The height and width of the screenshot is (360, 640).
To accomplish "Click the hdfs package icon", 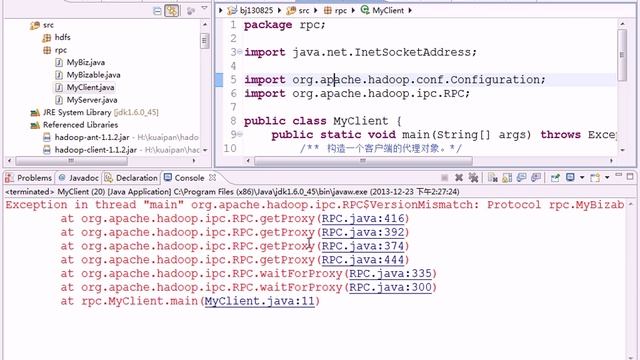I will click(x=47, y=38).
